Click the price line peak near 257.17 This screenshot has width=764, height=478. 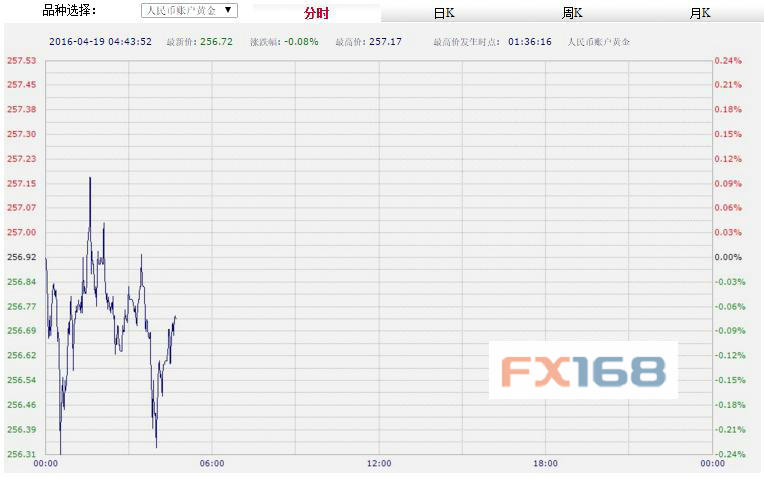click(90, 179)
